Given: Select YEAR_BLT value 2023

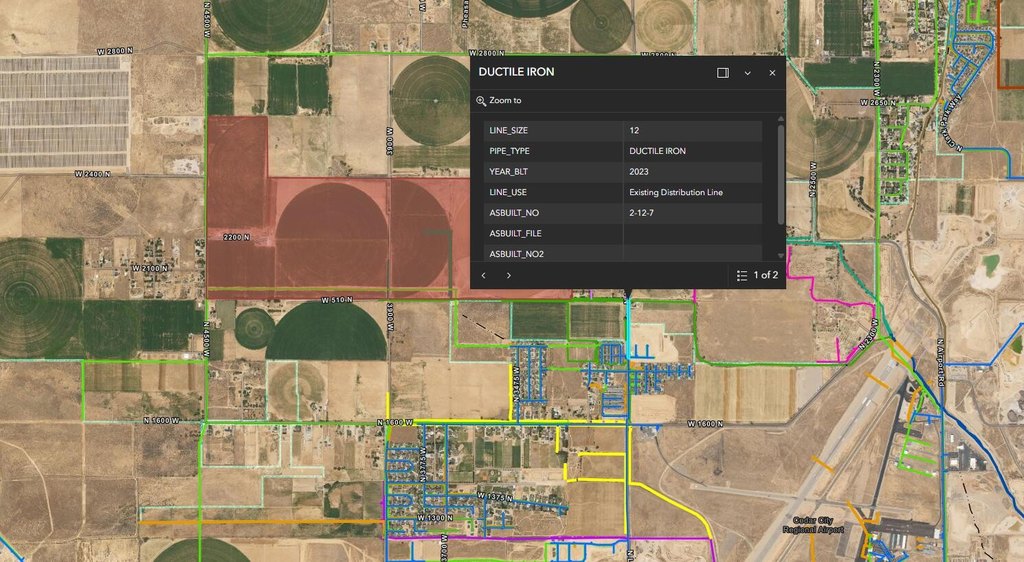Looking at the screenshot, I should (639, 172).
